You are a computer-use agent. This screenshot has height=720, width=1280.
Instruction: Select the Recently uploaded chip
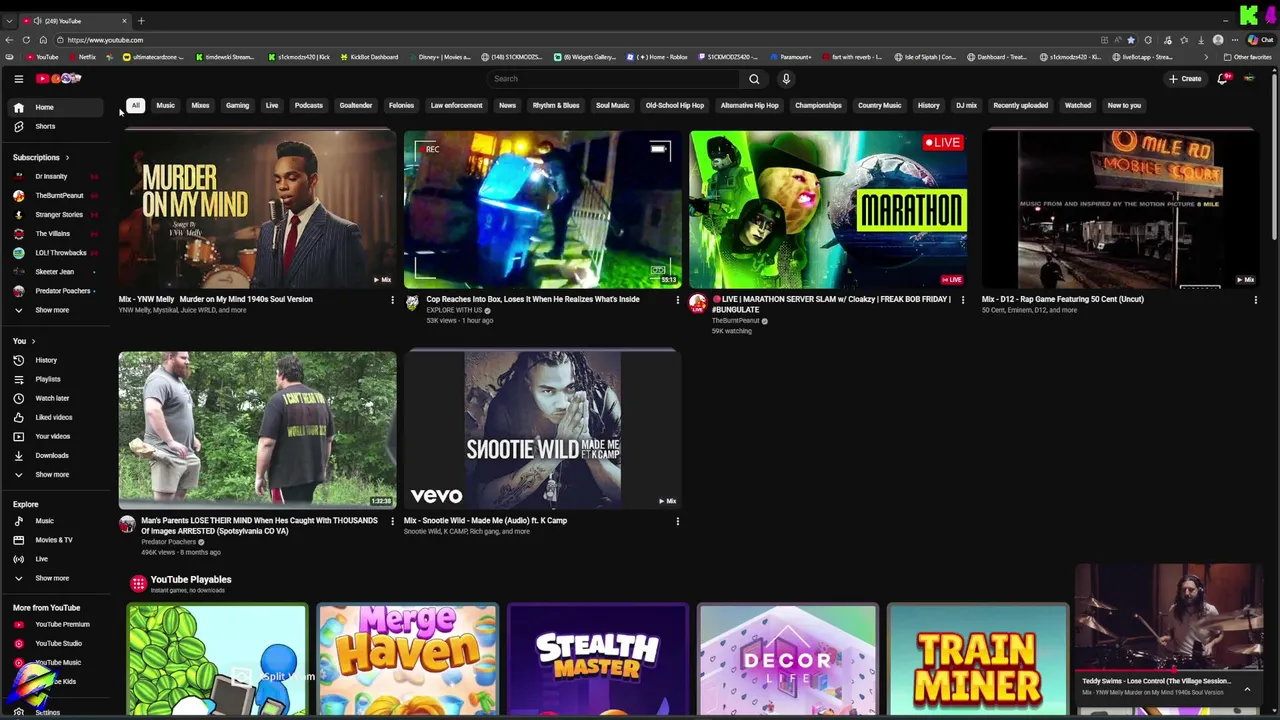click(1020, 105)
